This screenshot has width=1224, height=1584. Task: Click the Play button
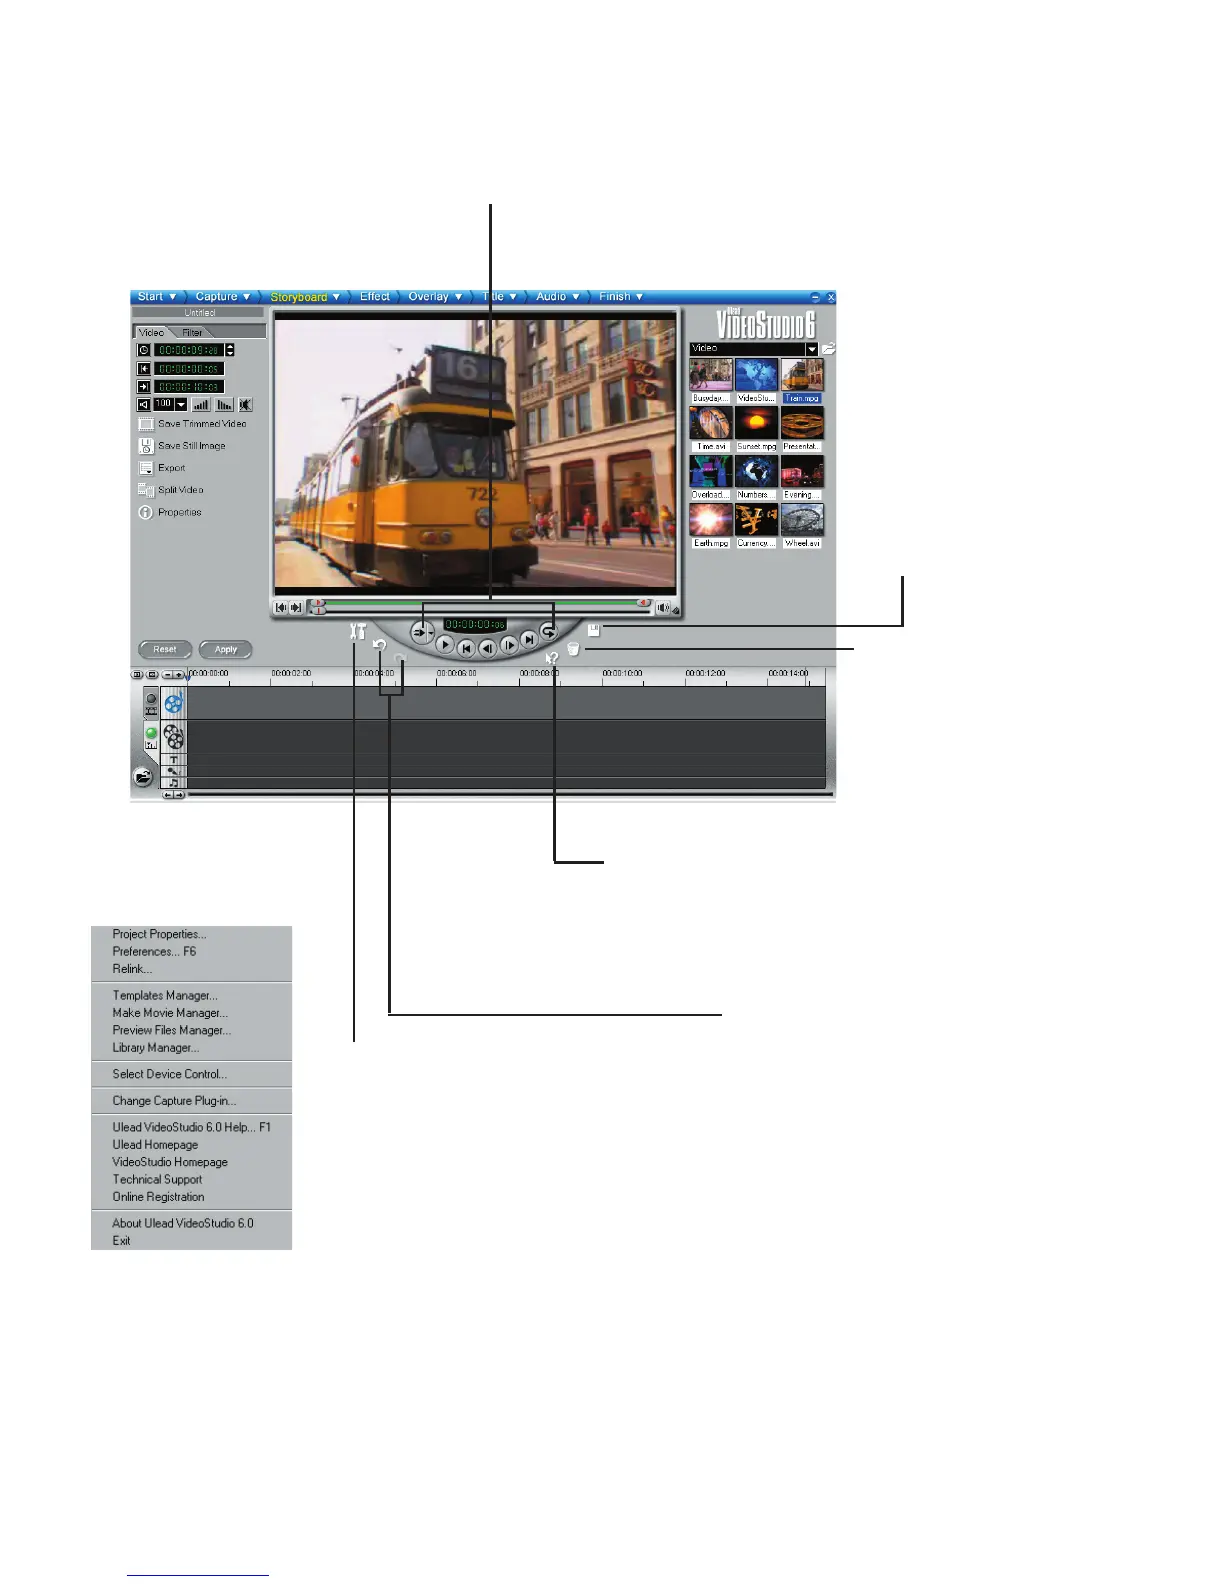445,645
